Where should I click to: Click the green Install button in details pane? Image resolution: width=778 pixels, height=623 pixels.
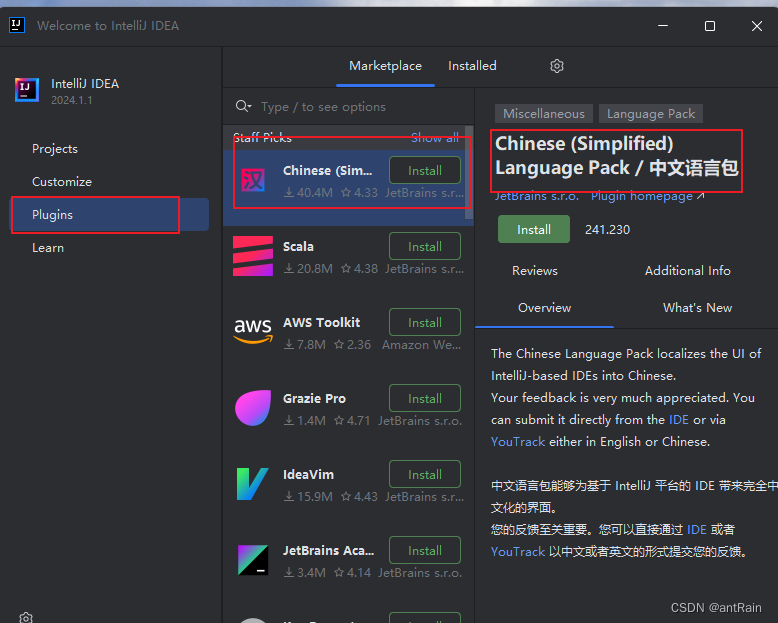(534, 229)
